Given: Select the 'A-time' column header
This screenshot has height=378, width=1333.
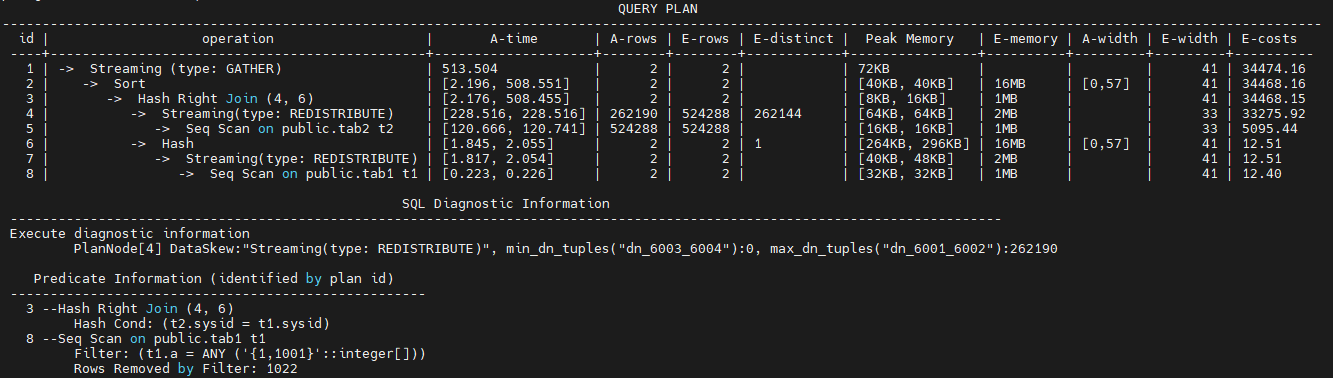Looking at the screenshot, I should point(514,39).
